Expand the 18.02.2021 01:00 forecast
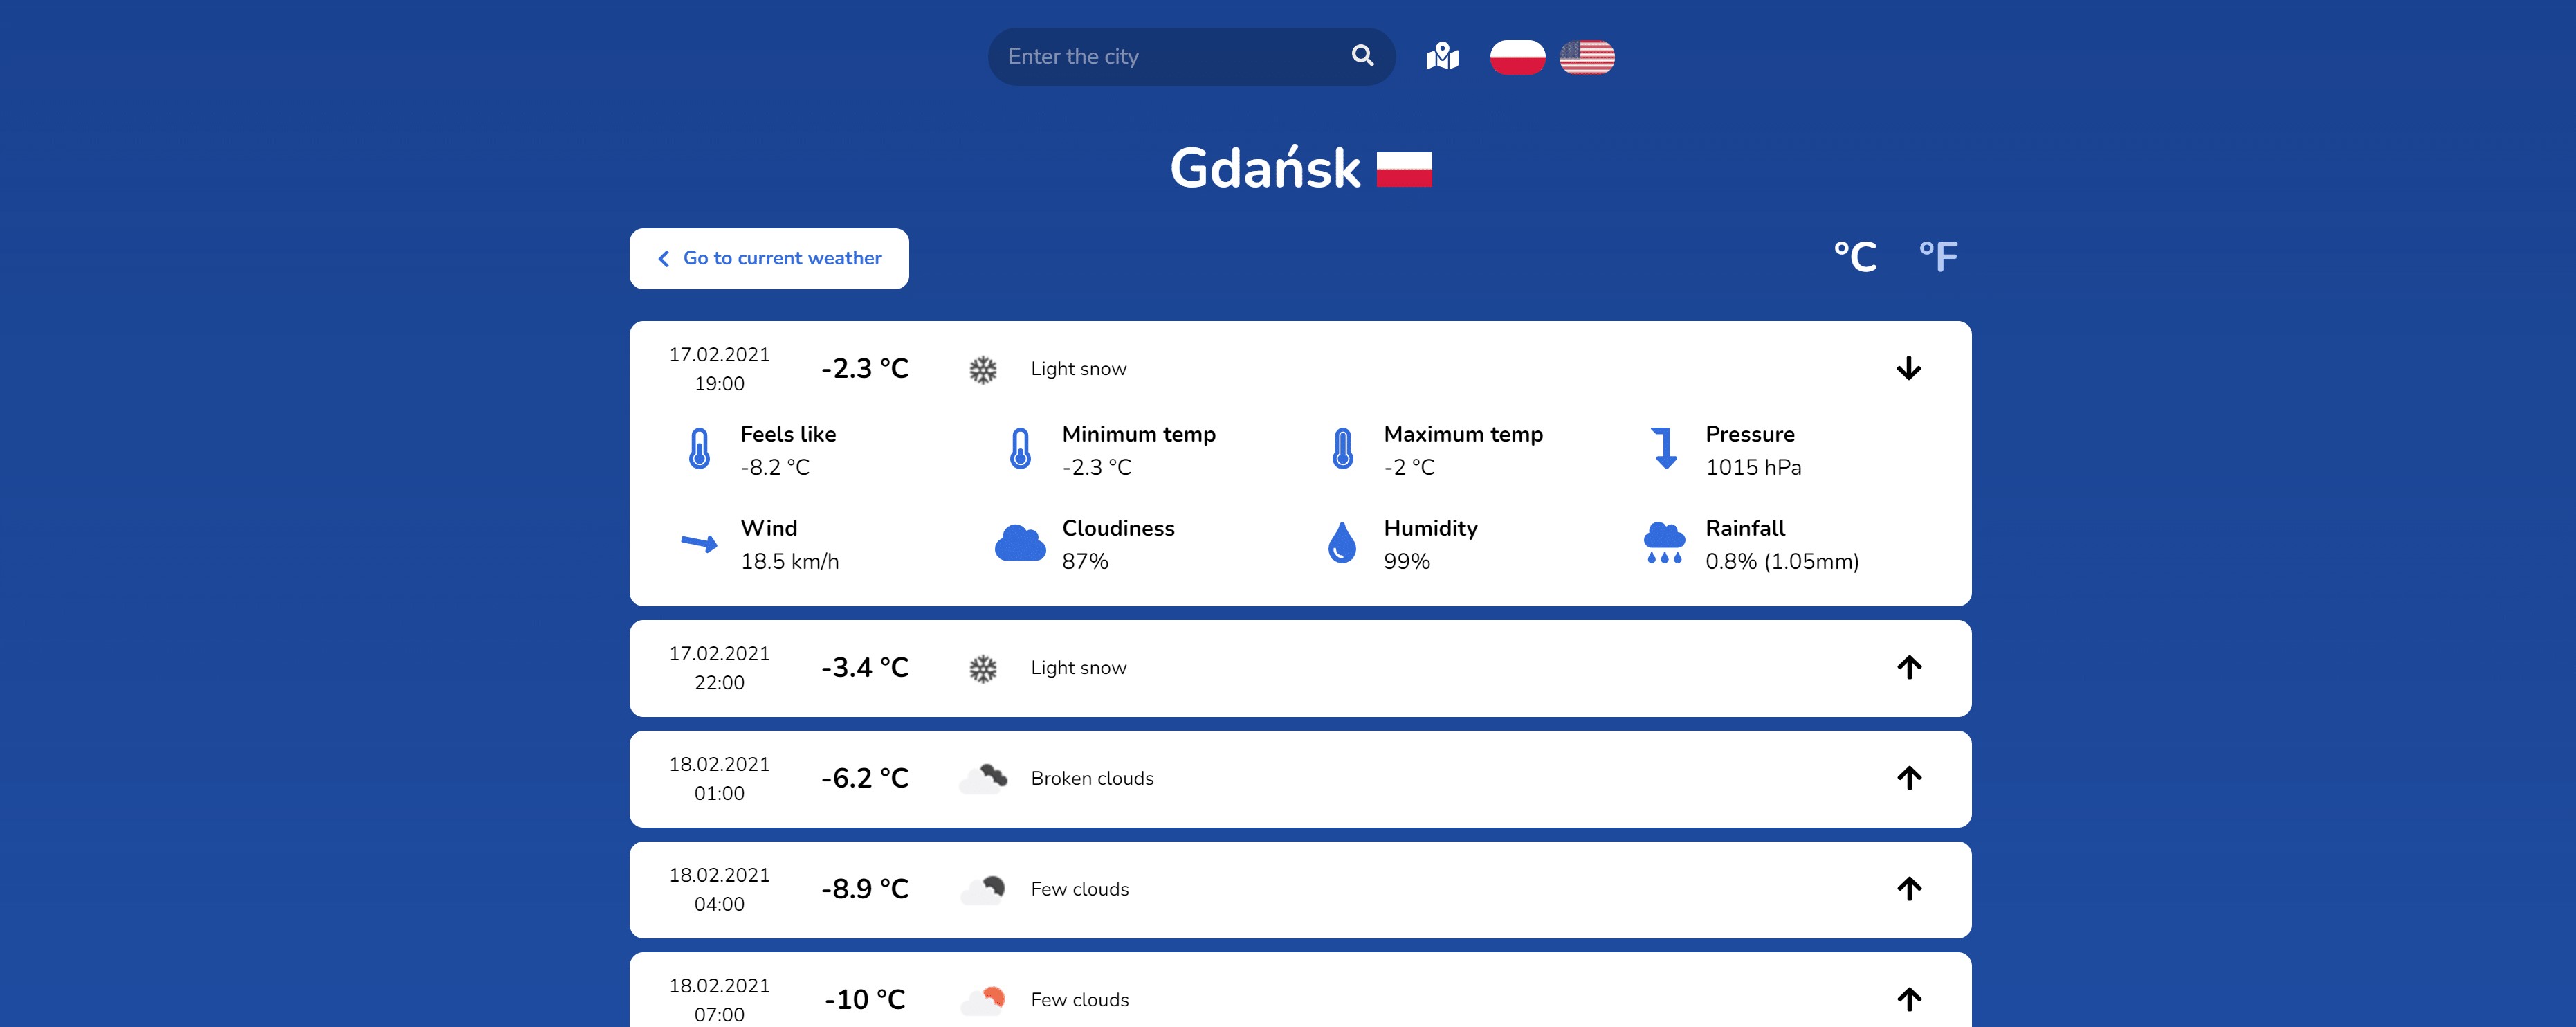The width and height of the screenshot is (2576, 1027). [1908, 778]
